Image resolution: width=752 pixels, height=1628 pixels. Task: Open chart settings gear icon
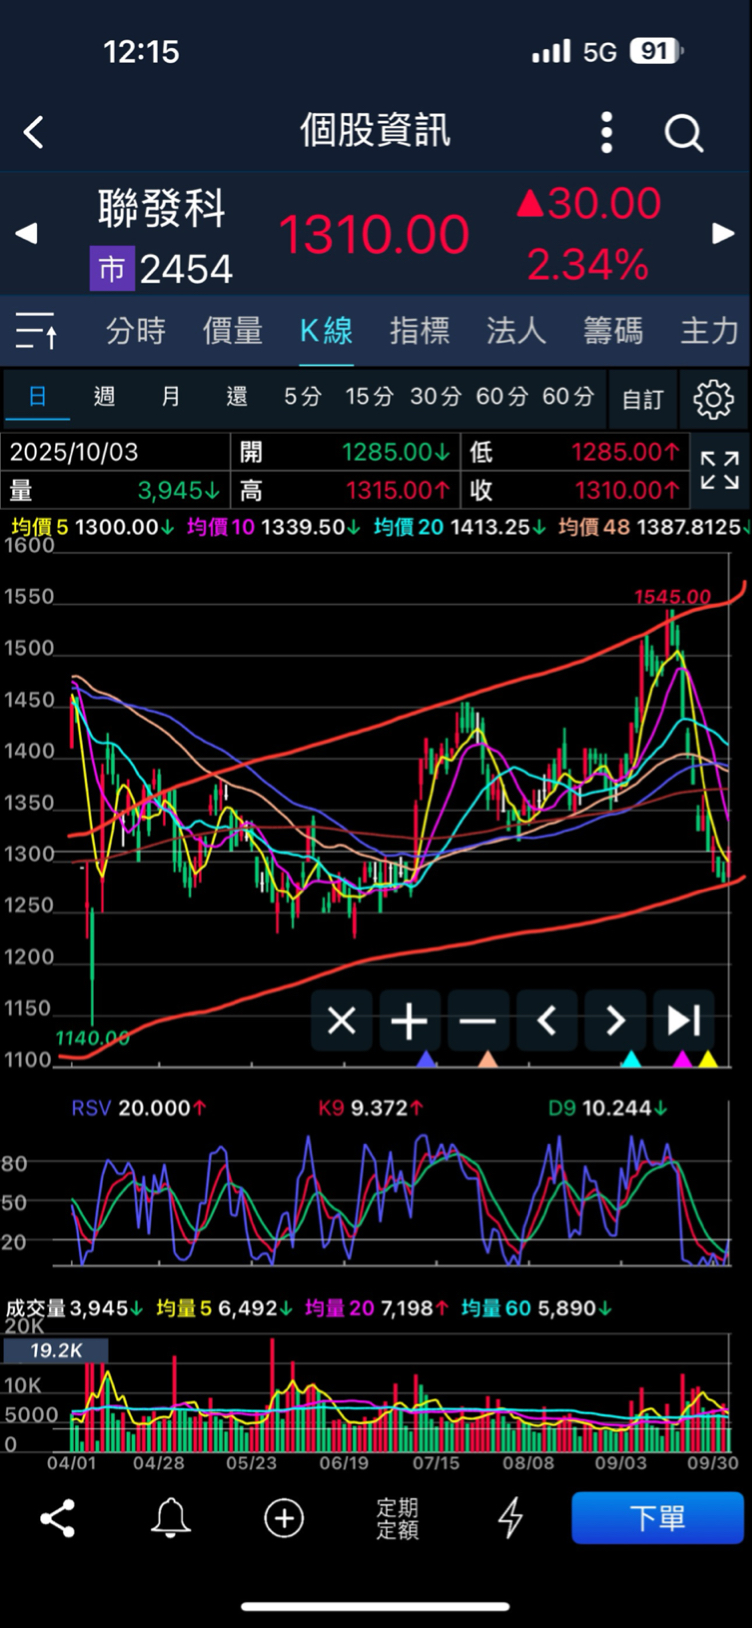[713, 399]
